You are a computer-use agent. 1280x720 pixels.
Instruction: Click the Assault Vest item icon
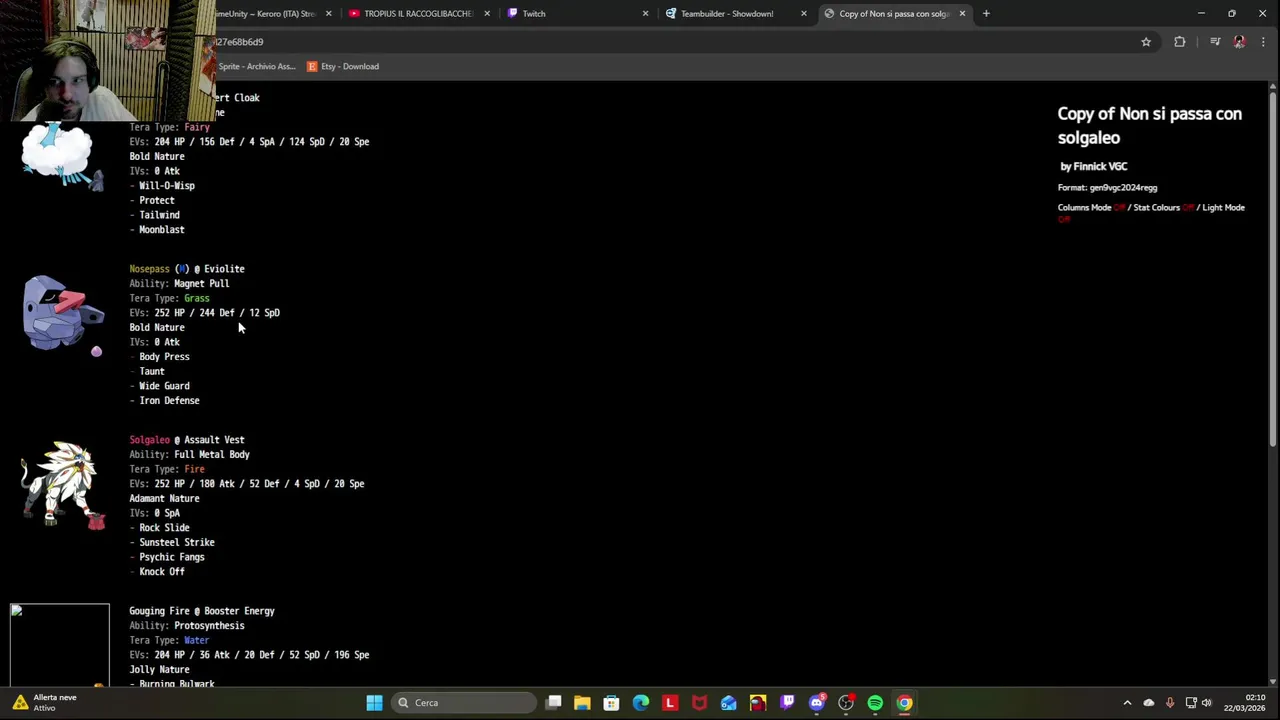96,521
